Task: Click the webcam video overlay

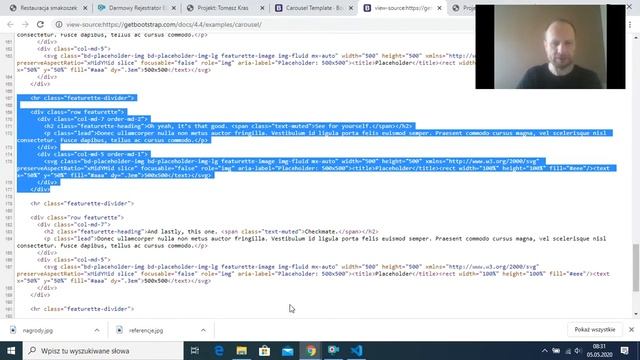Action: 550,47
